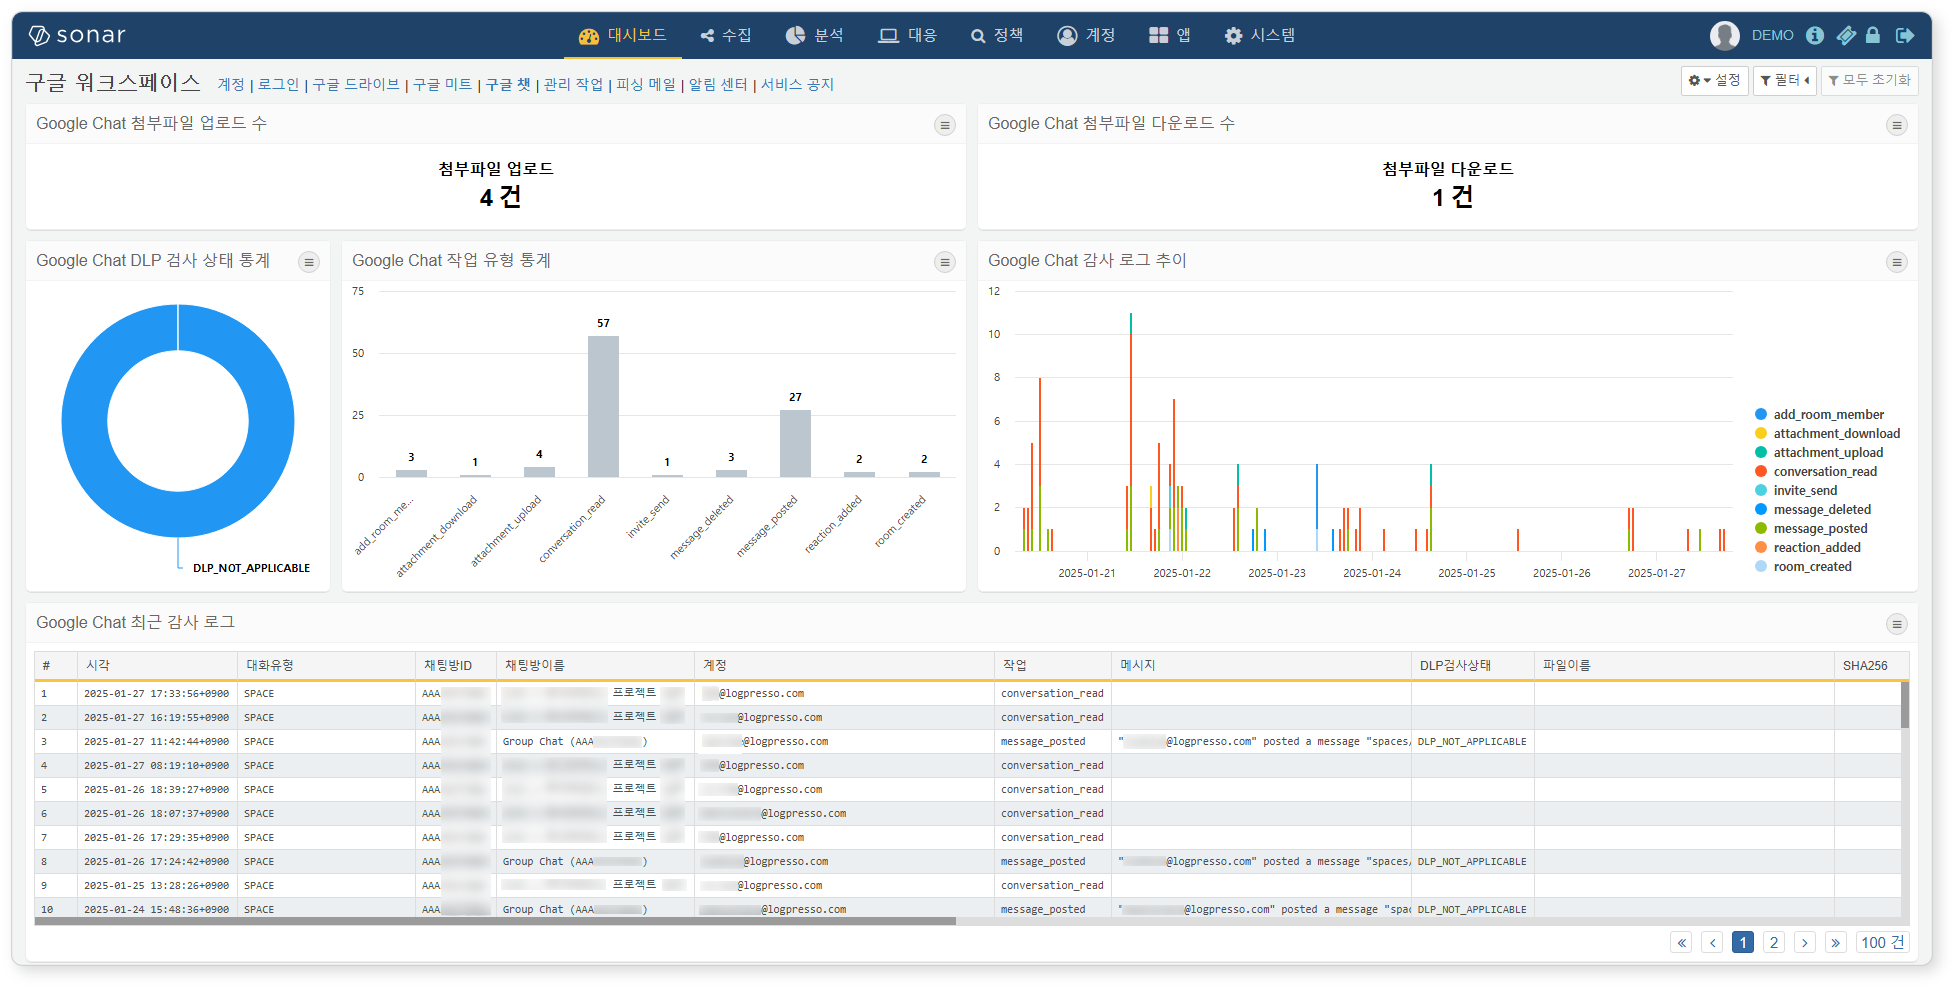Screen dimensions: 1955x988
Task: Click the logout icon
Action: [1905, 35]
